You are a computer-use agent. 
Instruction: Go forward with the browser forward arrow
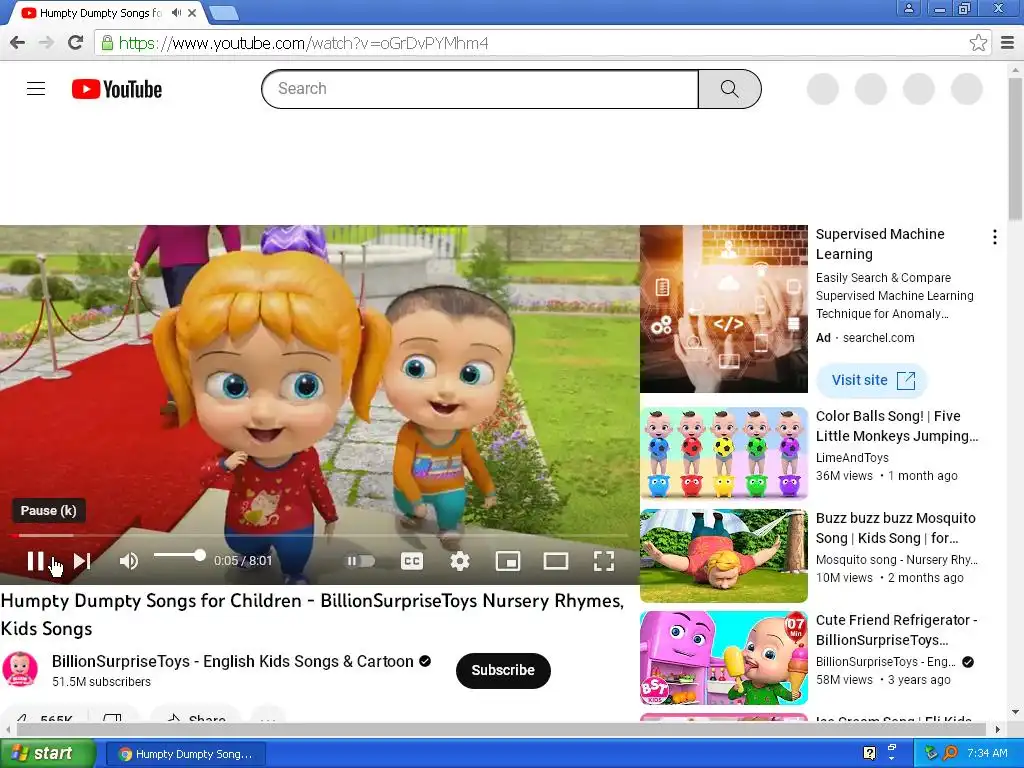[x=46, y=43]
